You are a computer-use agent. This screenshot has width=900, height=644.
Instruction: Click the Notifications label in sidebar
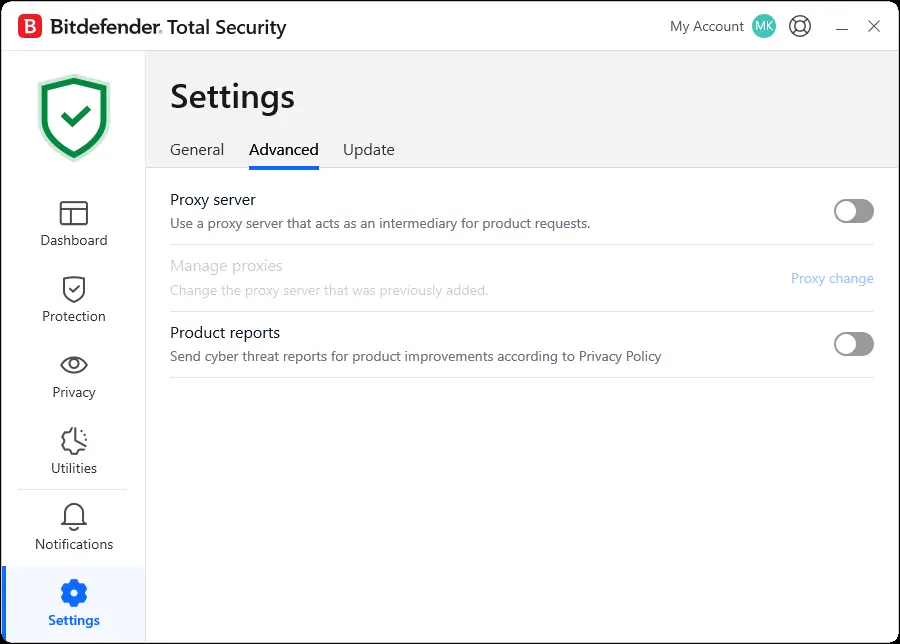pyautogui.click(x=73, y=544)
